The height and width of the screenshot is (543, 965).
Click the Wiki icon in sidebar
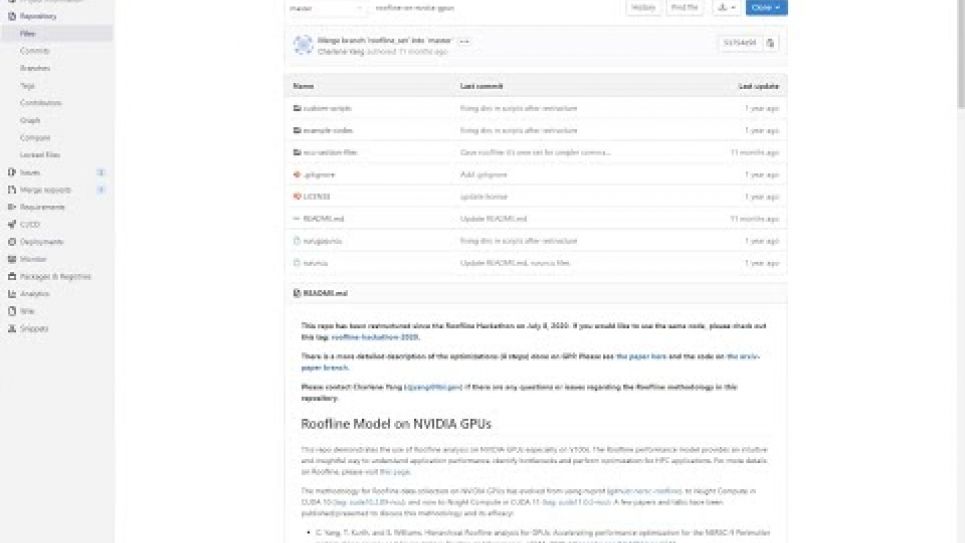coord(12,311)
